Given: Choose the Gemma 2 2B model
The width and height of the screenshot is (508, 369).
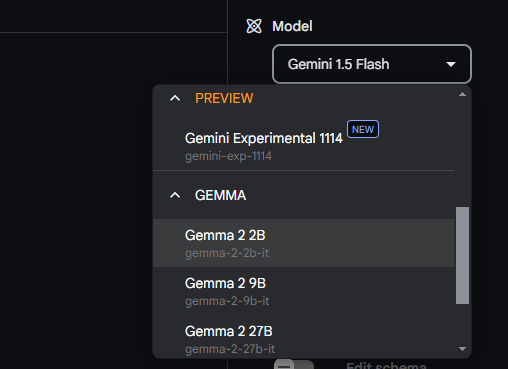Looking at the screenshot, I should tap(303, 243).
